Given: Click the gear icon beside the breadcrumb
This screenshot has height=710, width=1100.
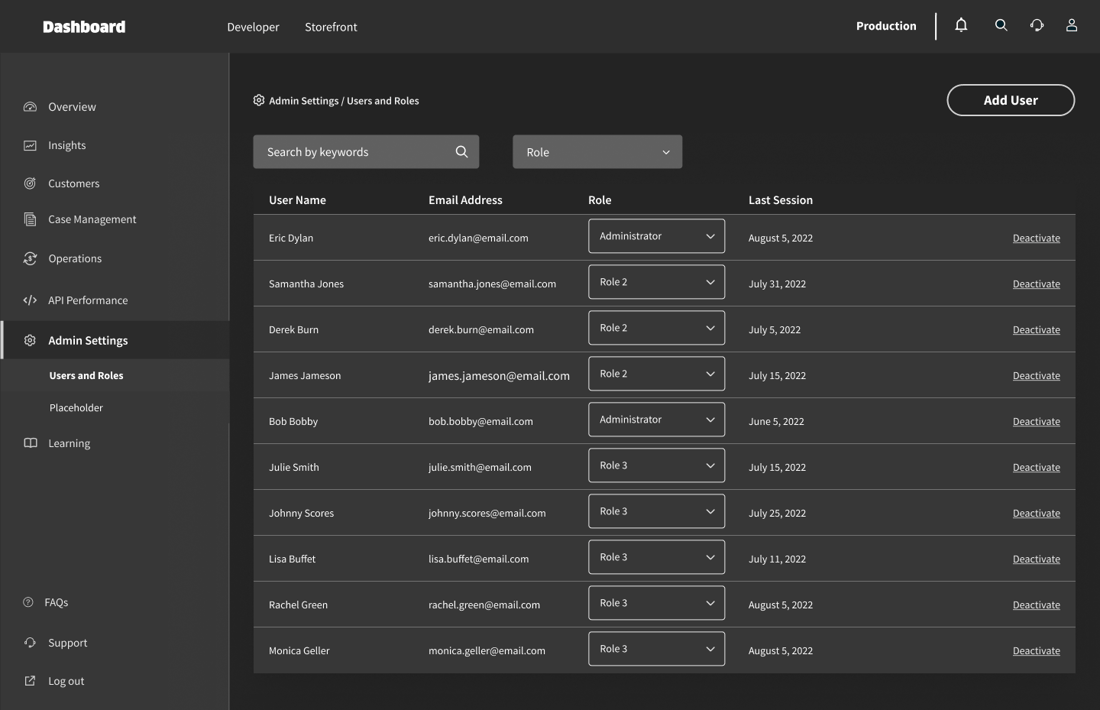Looking at the screenshot, I should coord(258,100).
